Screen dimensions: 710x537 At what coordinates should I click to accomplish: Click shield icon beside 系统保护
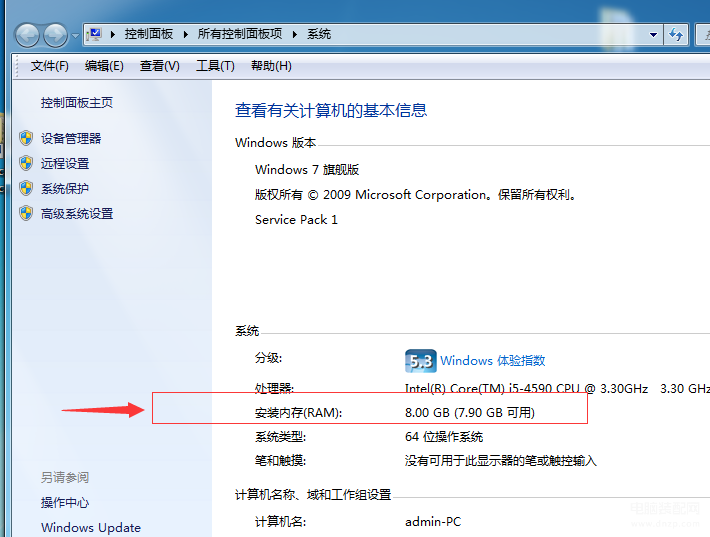(x=26, y=188)
